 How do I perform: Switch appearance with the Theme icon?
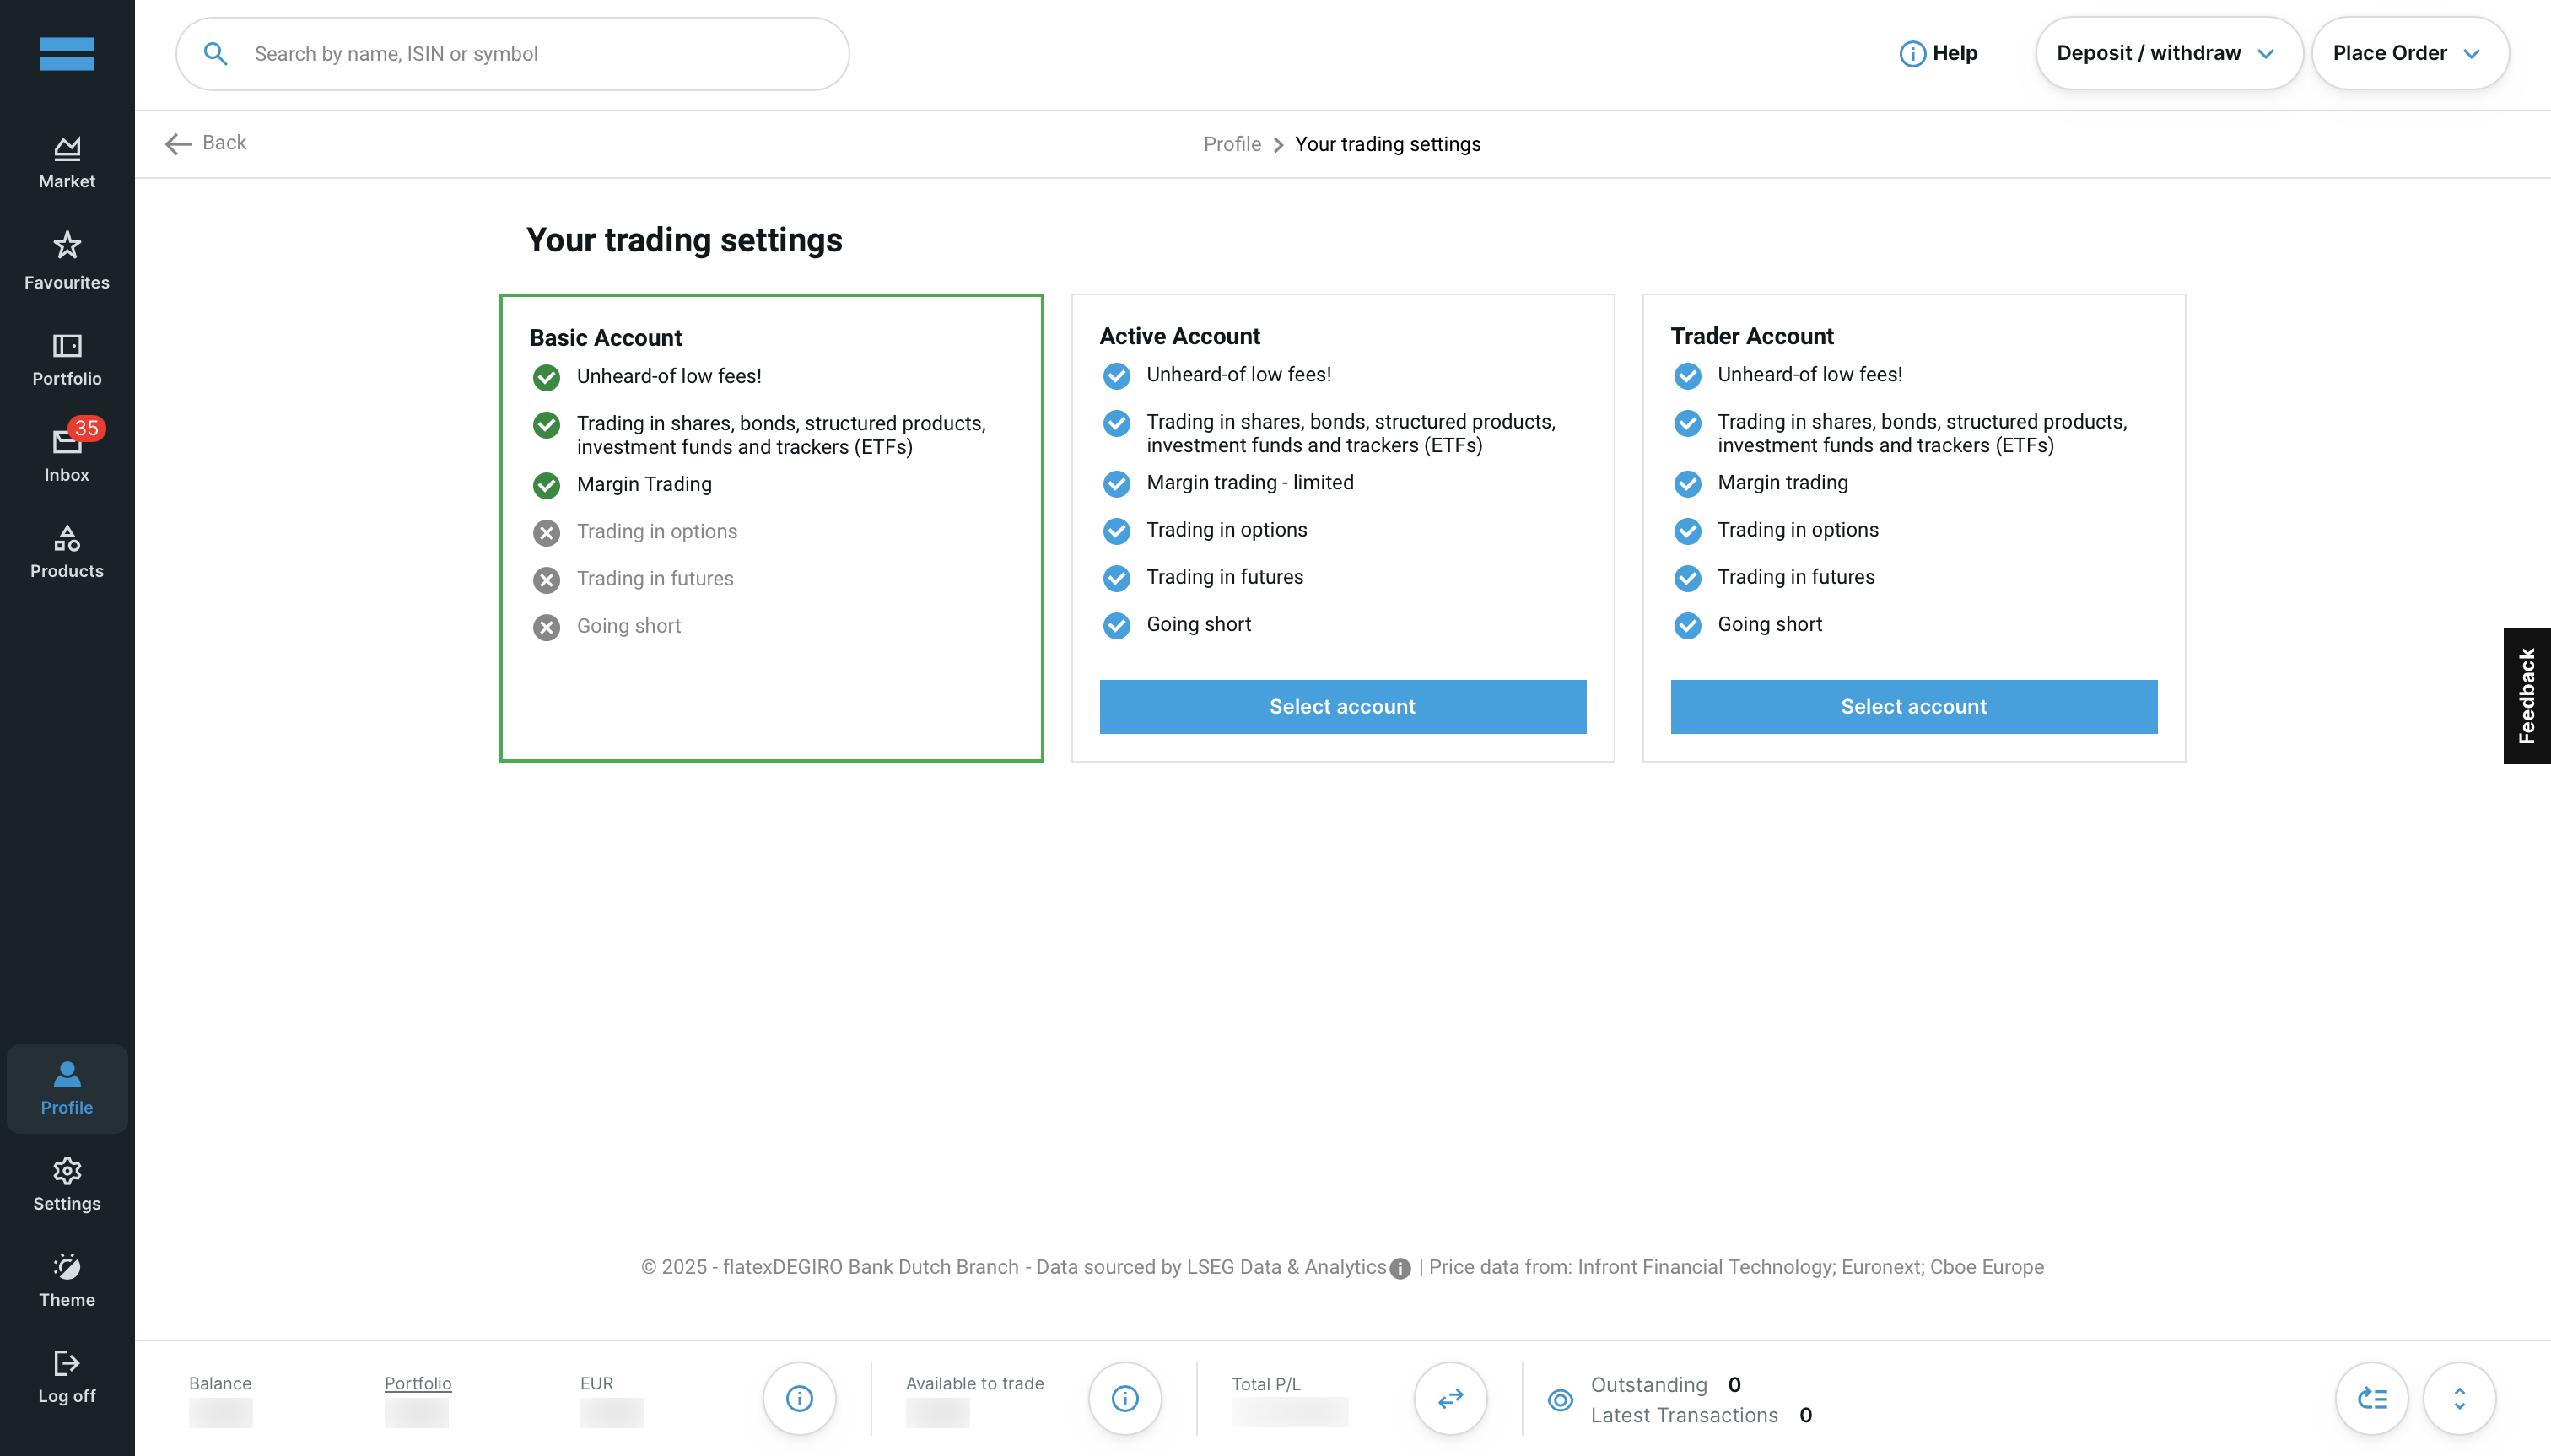[67, 1280]
